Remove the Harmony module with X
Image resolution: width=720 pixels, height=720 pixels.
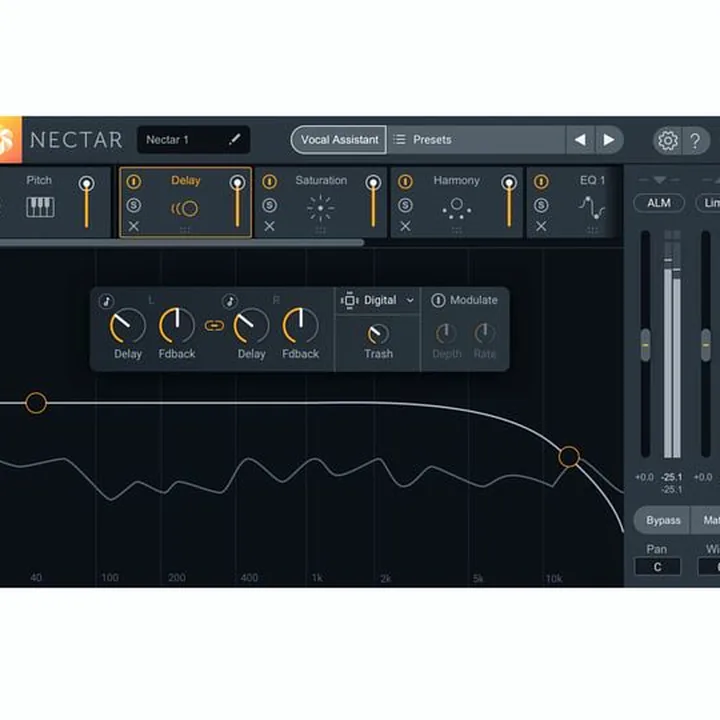click(405, 226)
